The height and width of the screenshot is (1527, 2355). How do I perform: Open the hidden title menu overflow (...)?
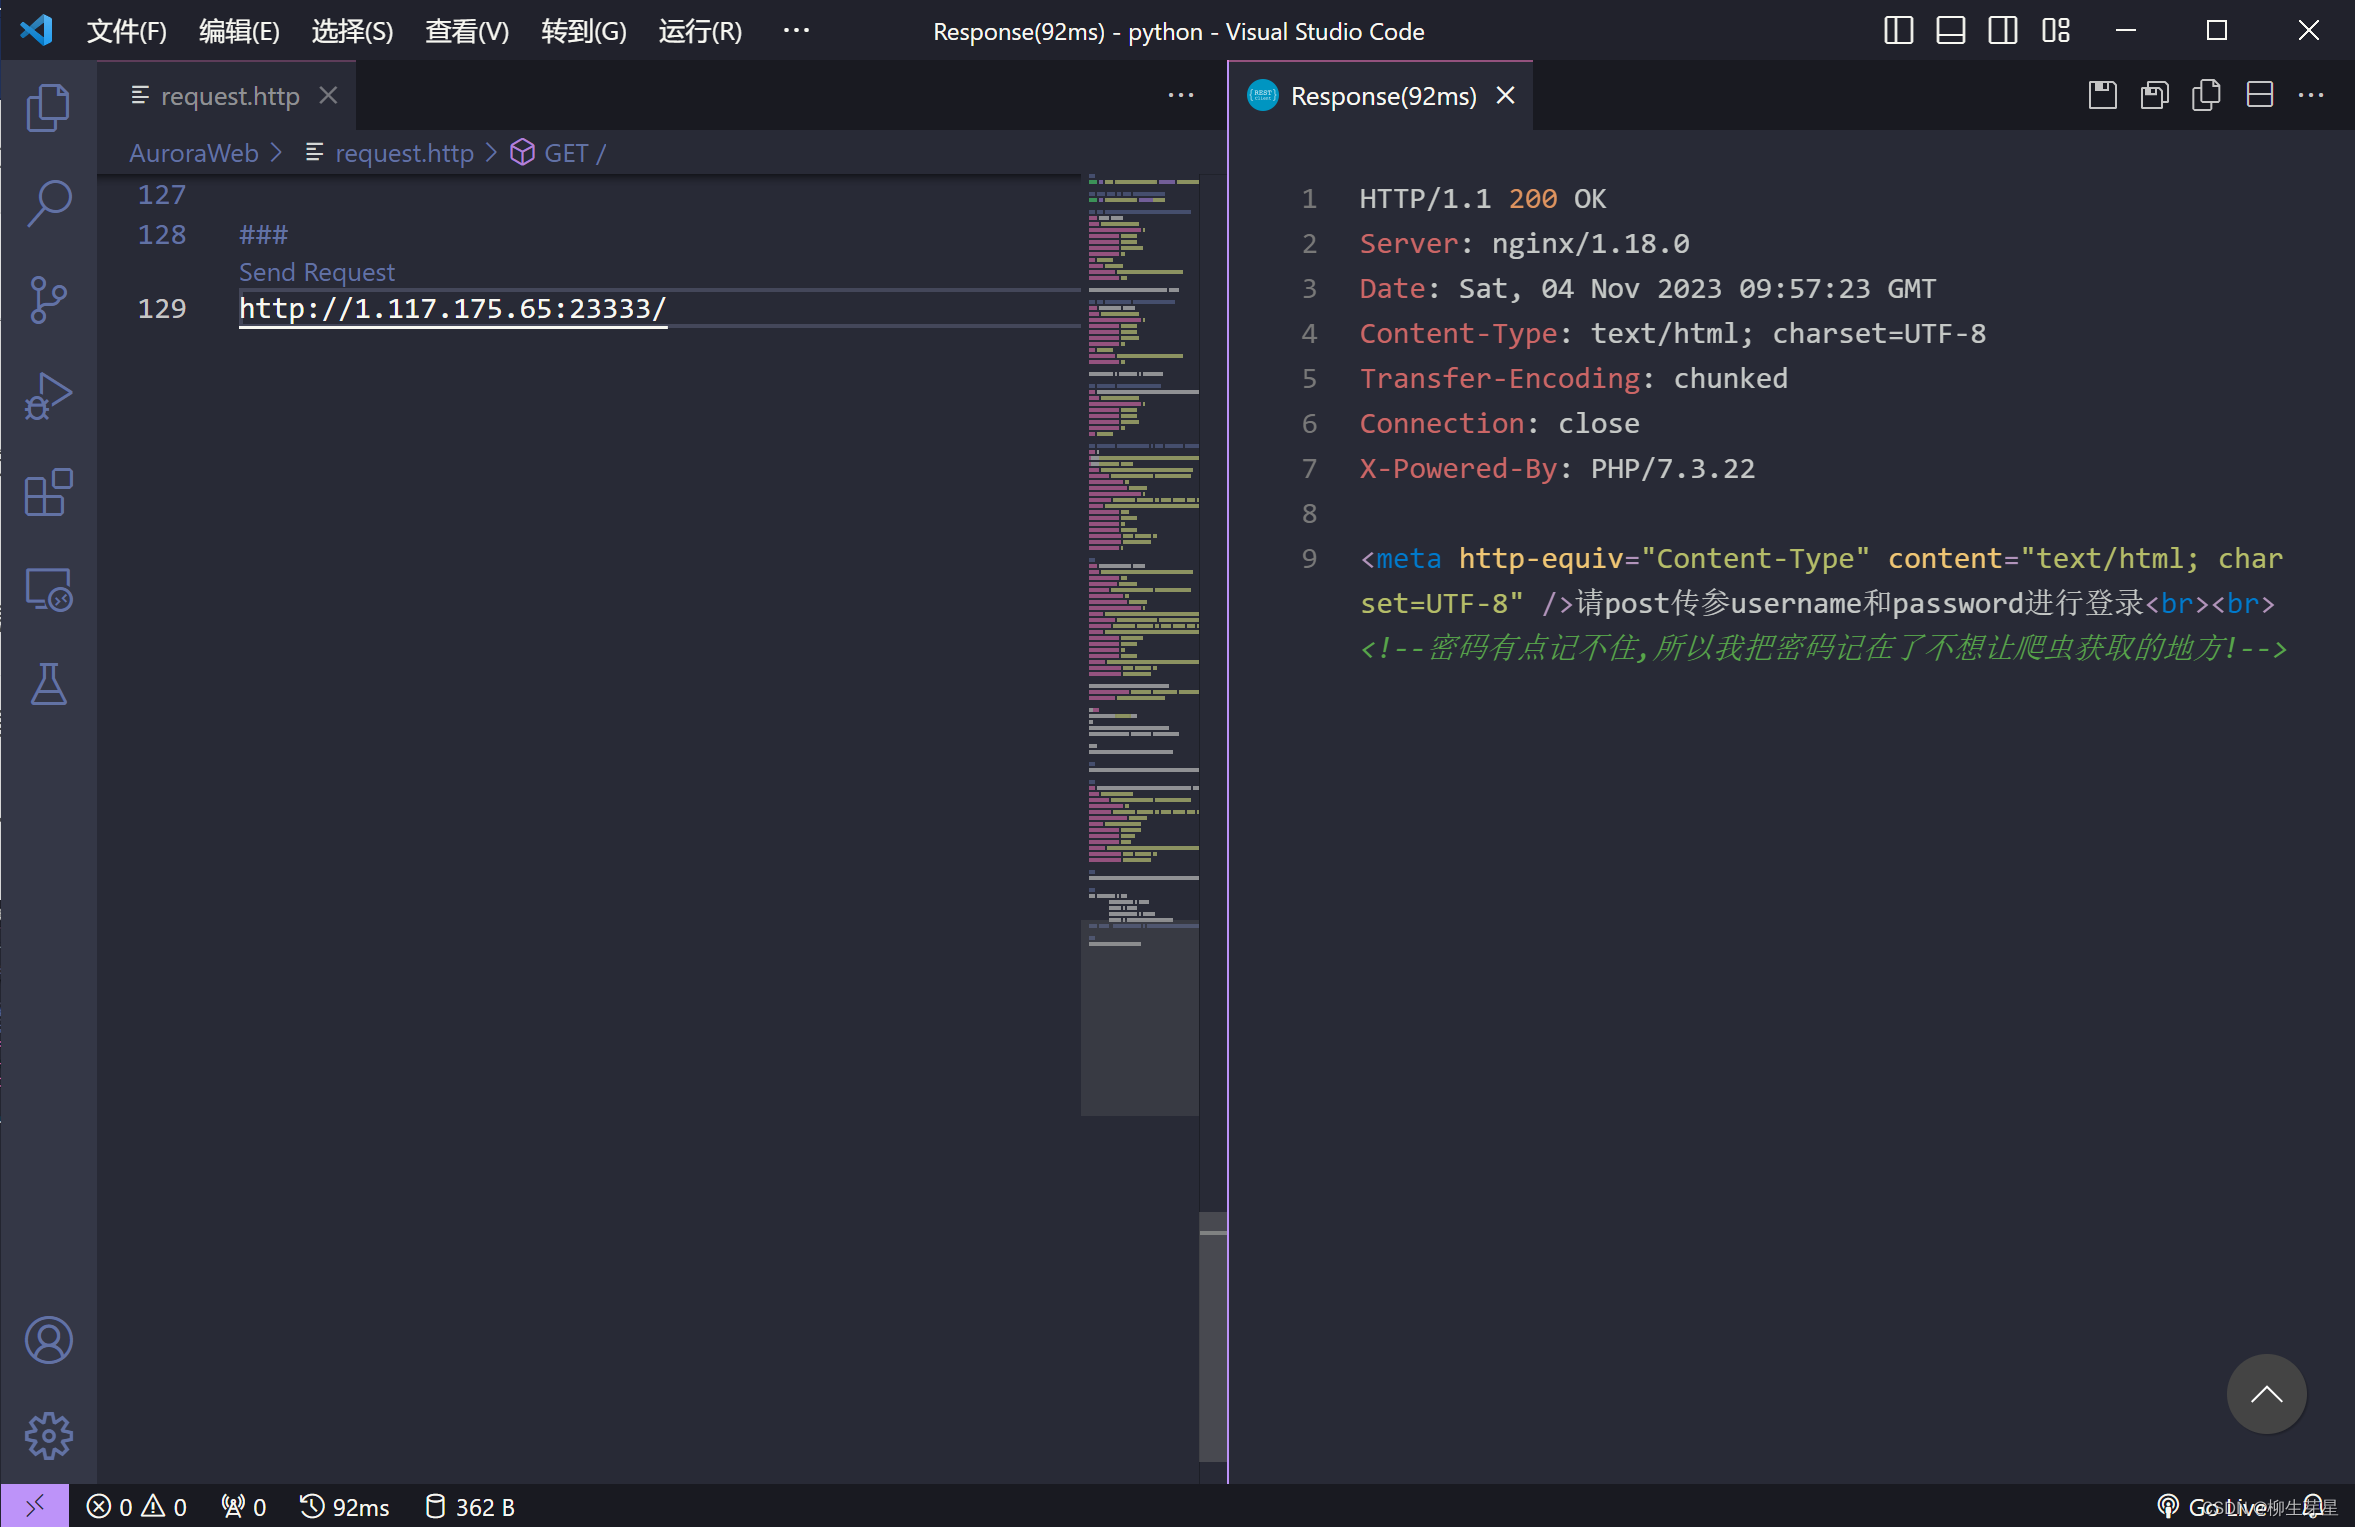pos(796,31)
